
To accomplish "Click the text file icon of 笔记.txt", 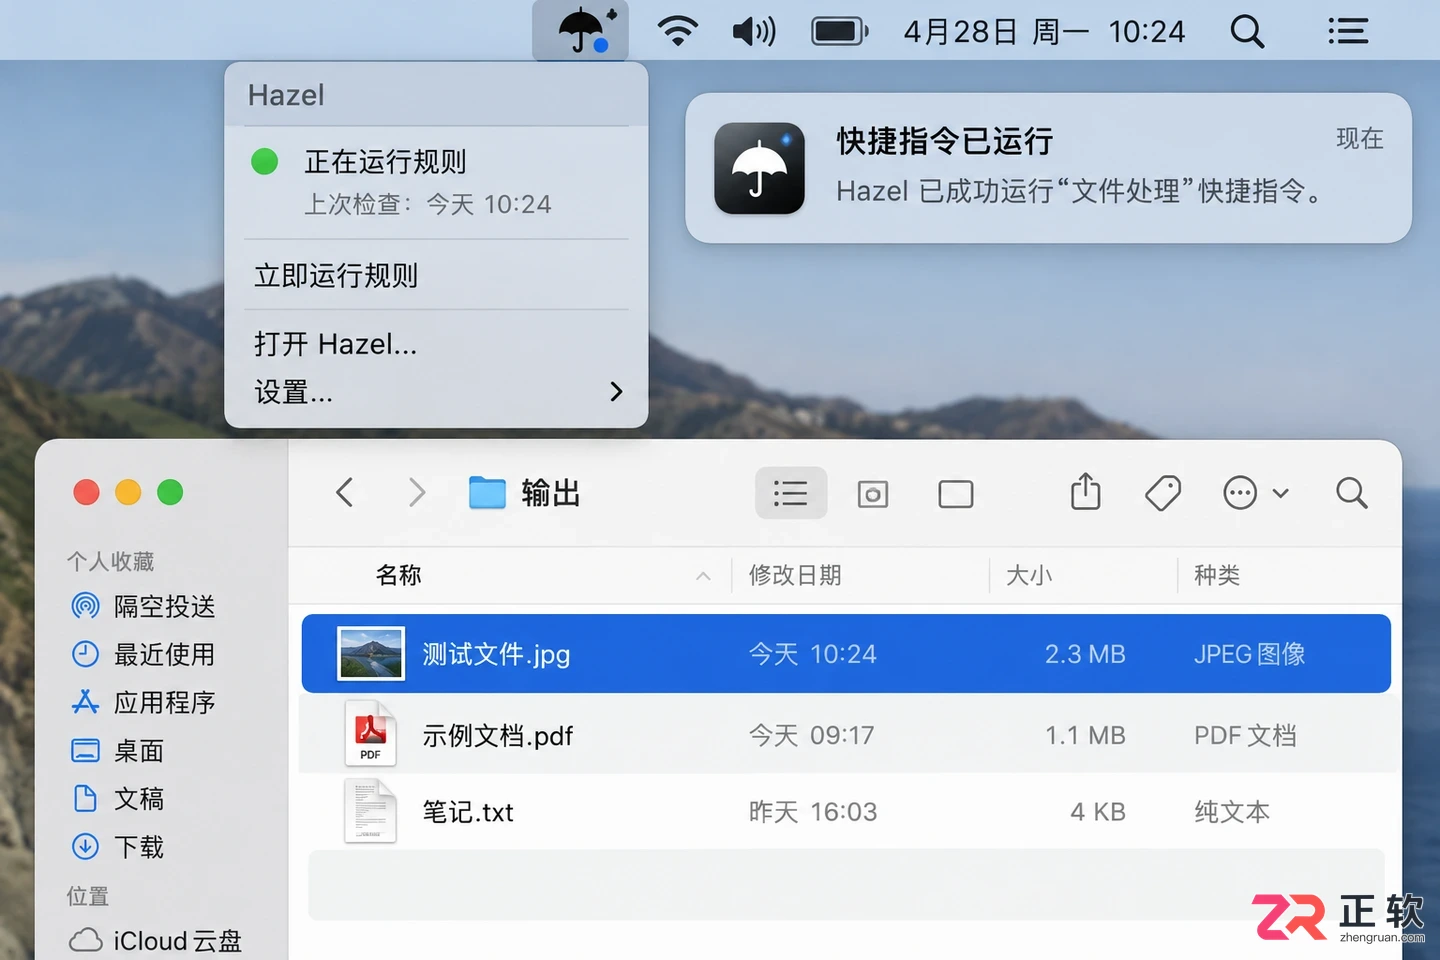I will pos(370,811).
